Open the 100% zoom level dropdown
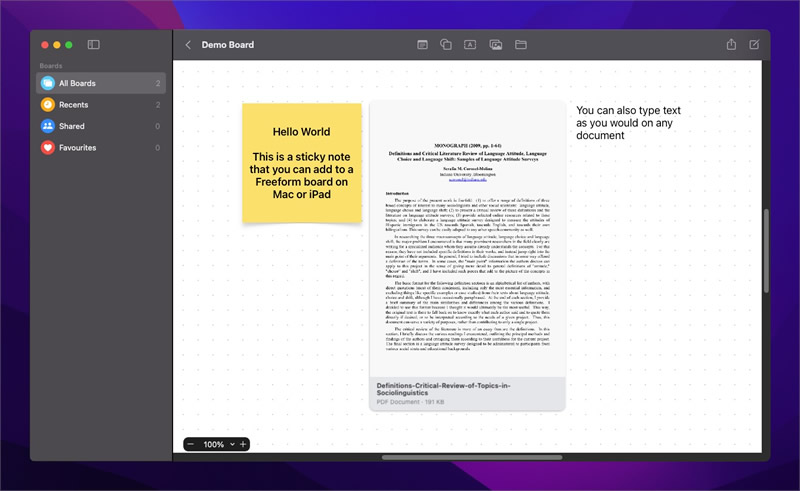This screenshot has width=800, height=491. pyautogui.click(x=219, y=444)
